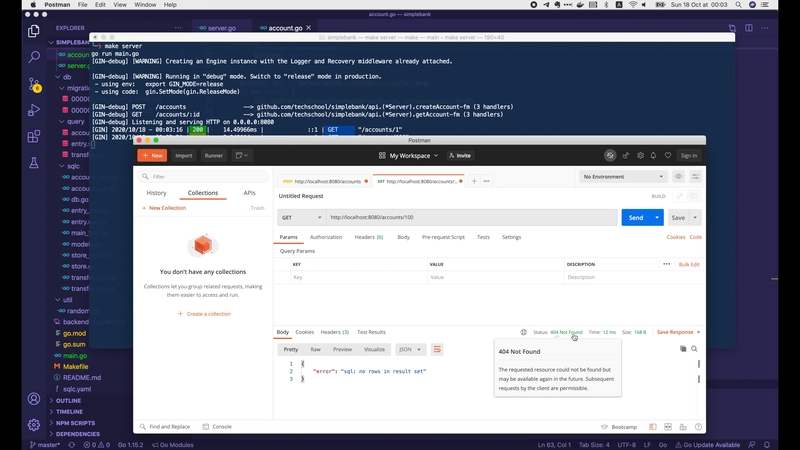Click the orange New button in Postman

click(153, 156)
